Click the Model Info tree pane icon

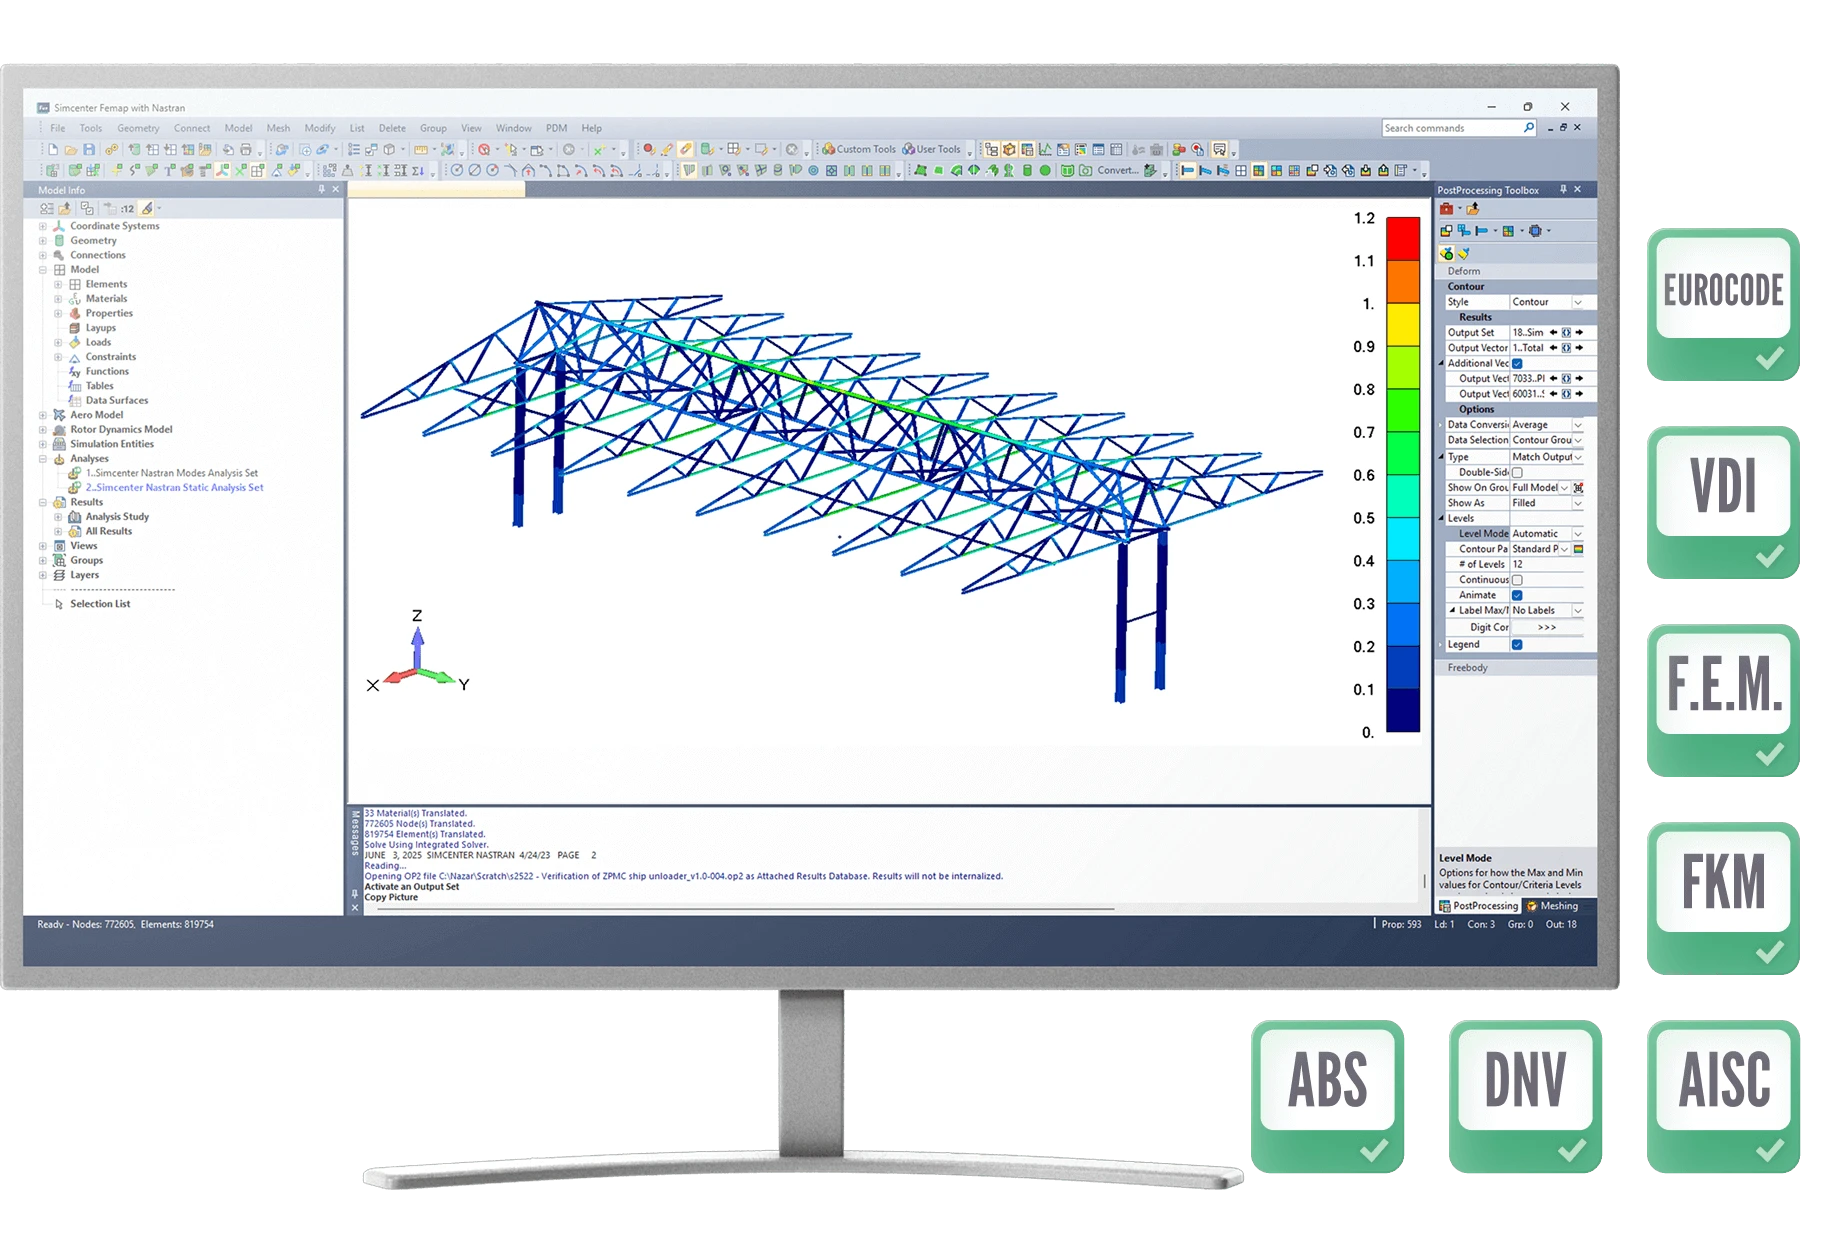click(991, 149)
